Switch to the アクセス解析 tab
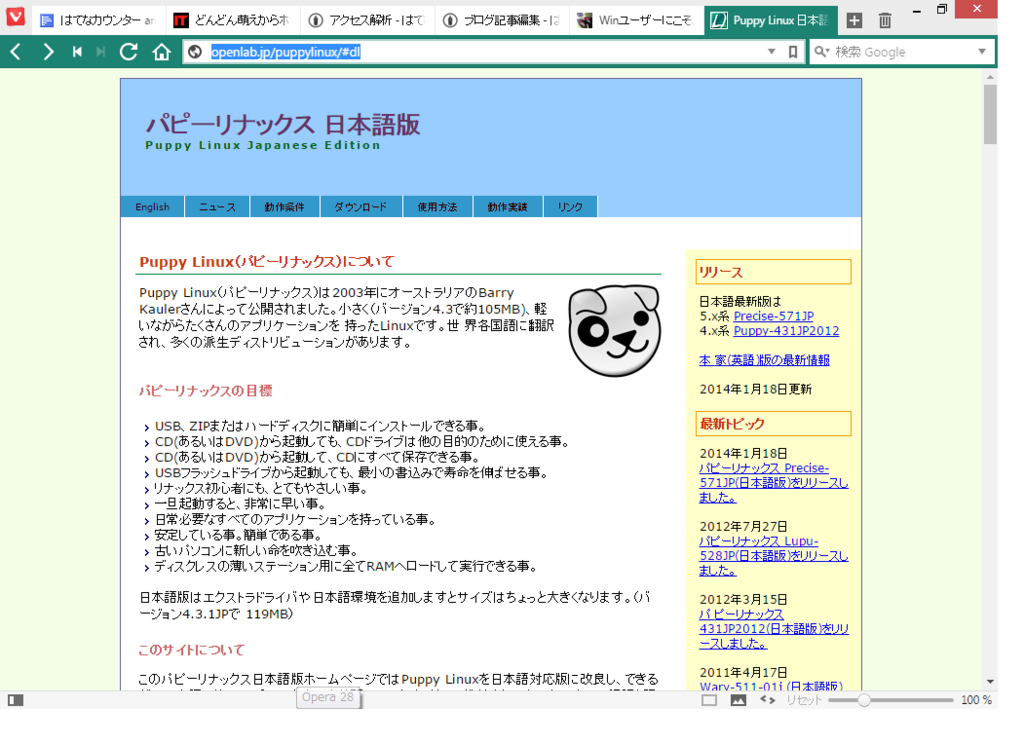The width and height of the screenshot is (1024, 745). coord(367,20)
